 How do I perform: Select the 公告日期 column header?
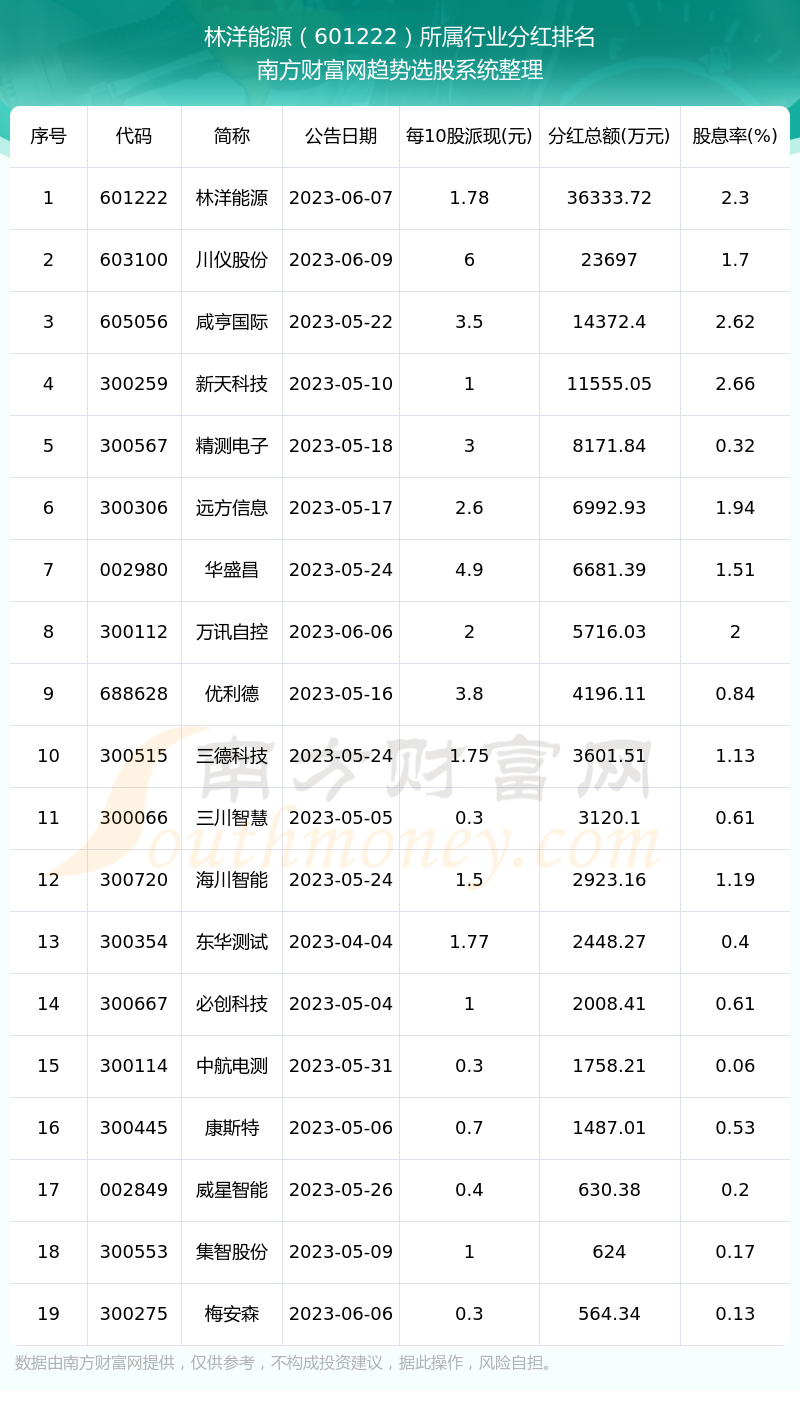click(x=341, y=136)
